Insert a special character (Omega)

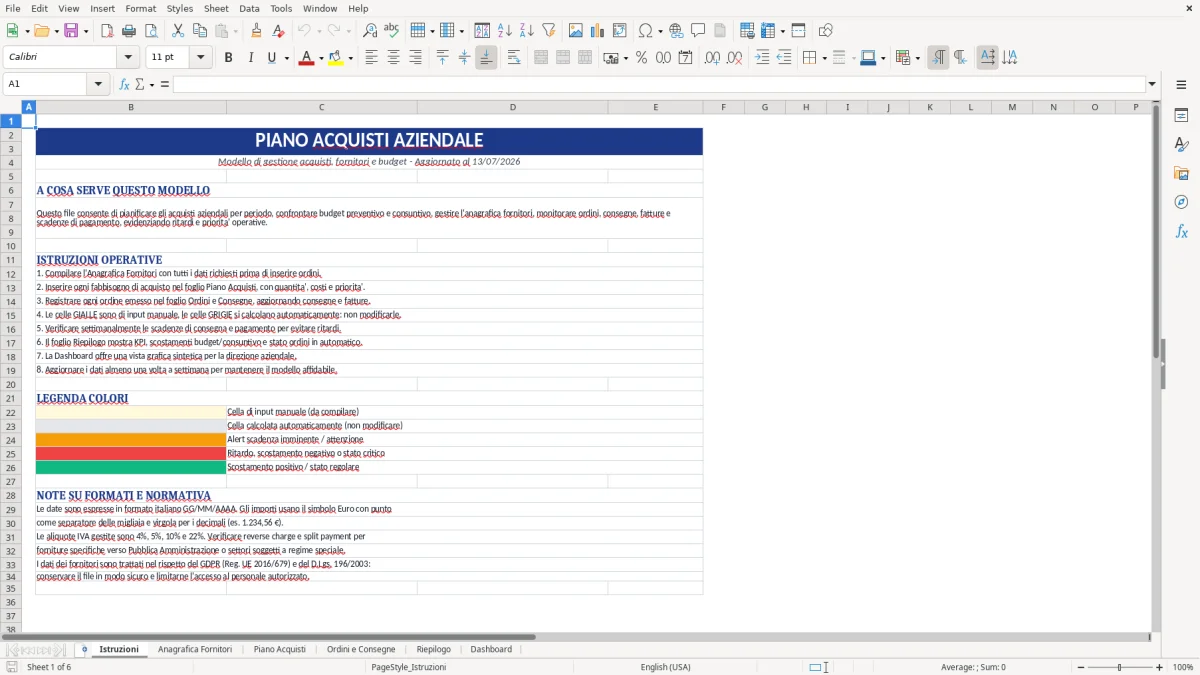click(x=645, y=31)
